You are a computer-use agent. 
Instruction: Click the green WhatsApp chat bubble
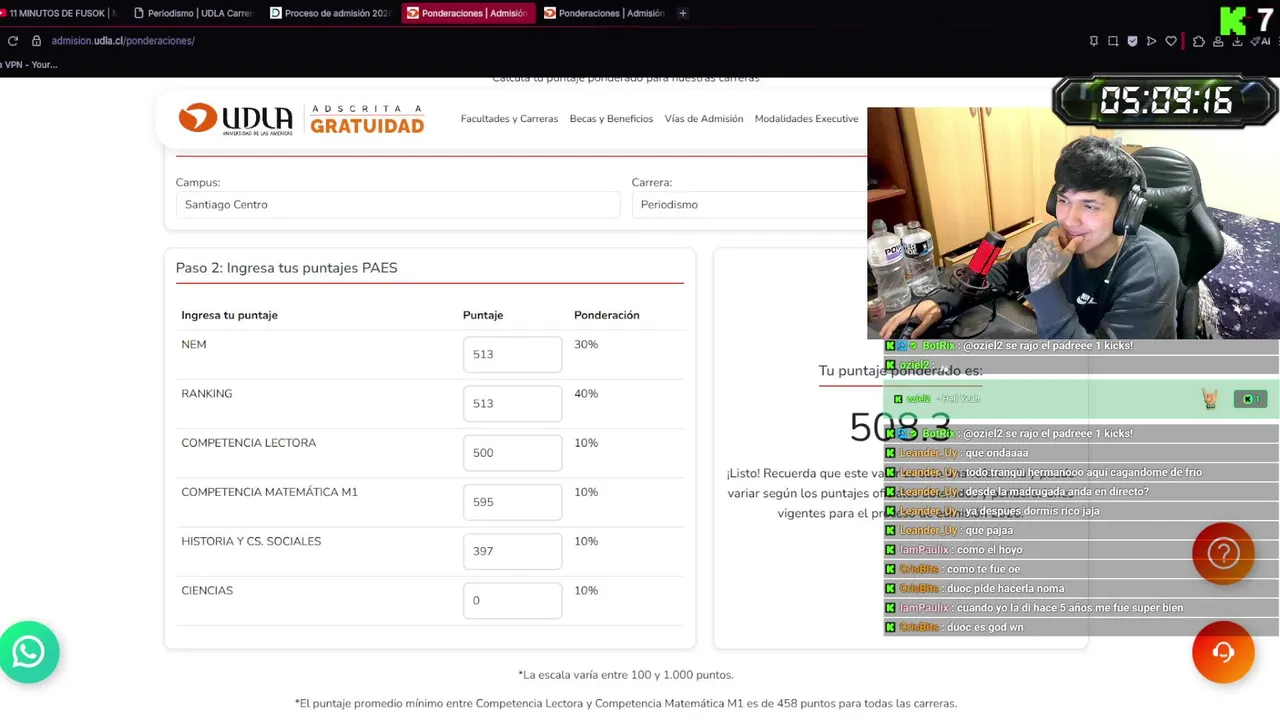[x=29, y=652]
